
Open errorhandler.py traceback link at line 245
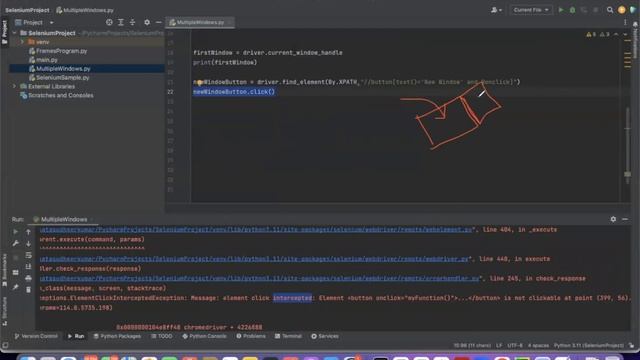coord(260,279)
